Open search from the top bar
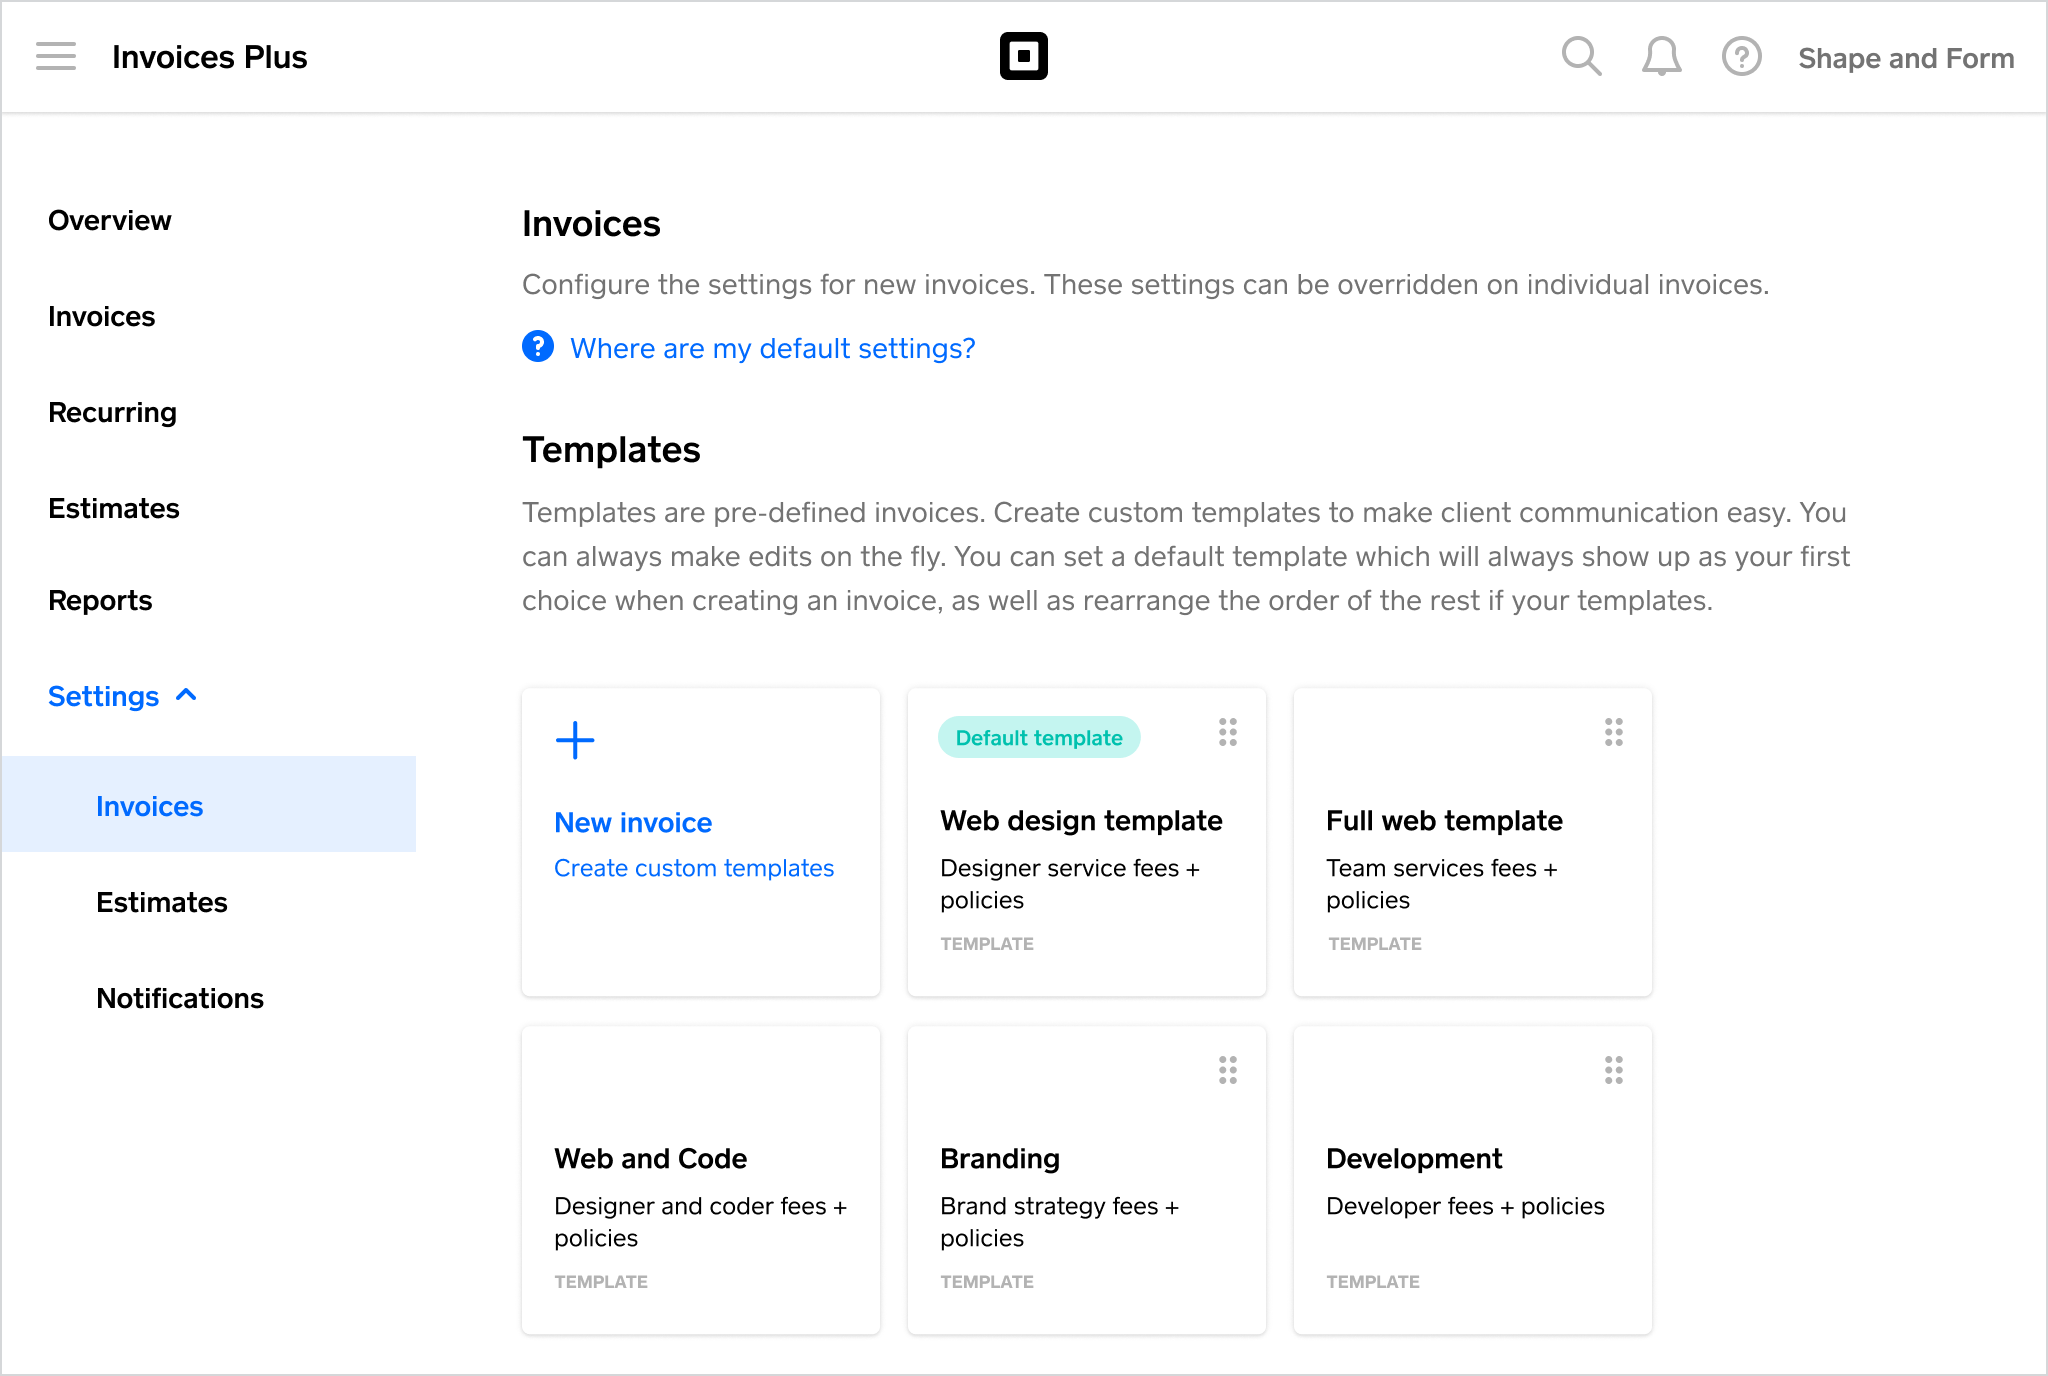 pos(1581,57)
